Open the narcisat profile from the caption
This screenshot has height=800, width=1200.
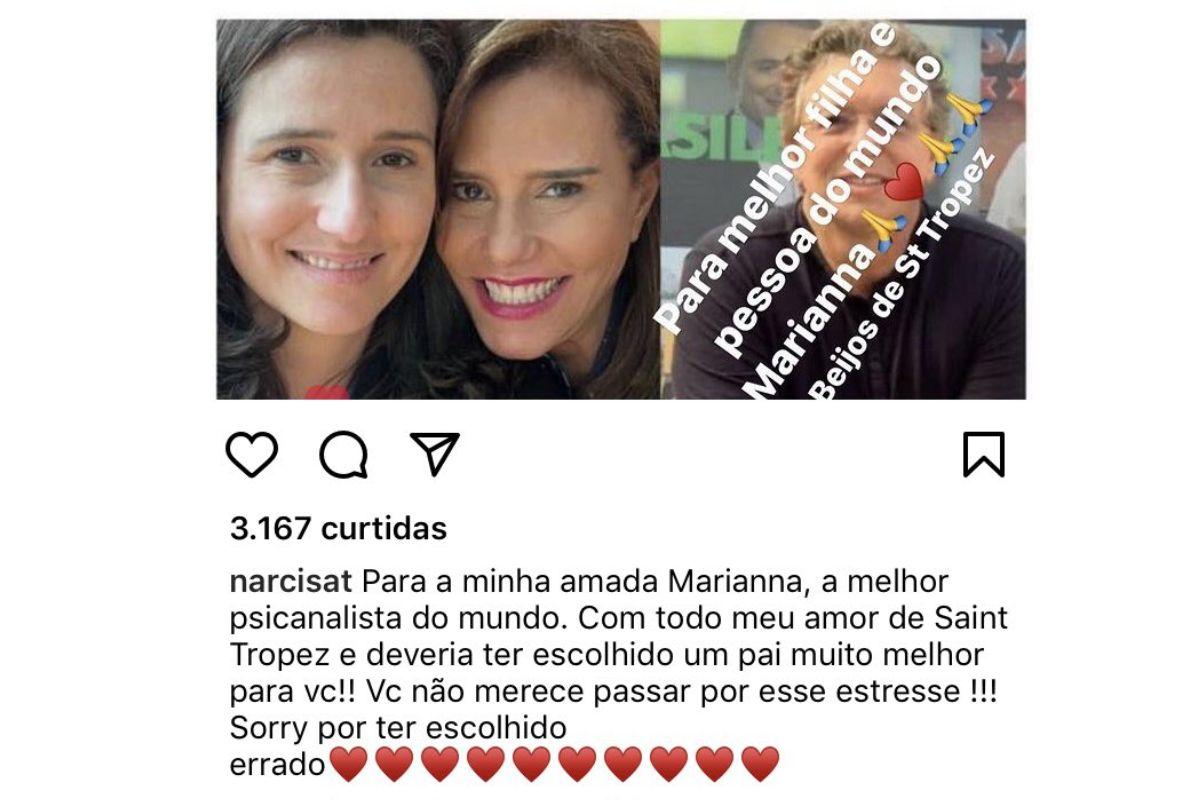coord(291,581)
